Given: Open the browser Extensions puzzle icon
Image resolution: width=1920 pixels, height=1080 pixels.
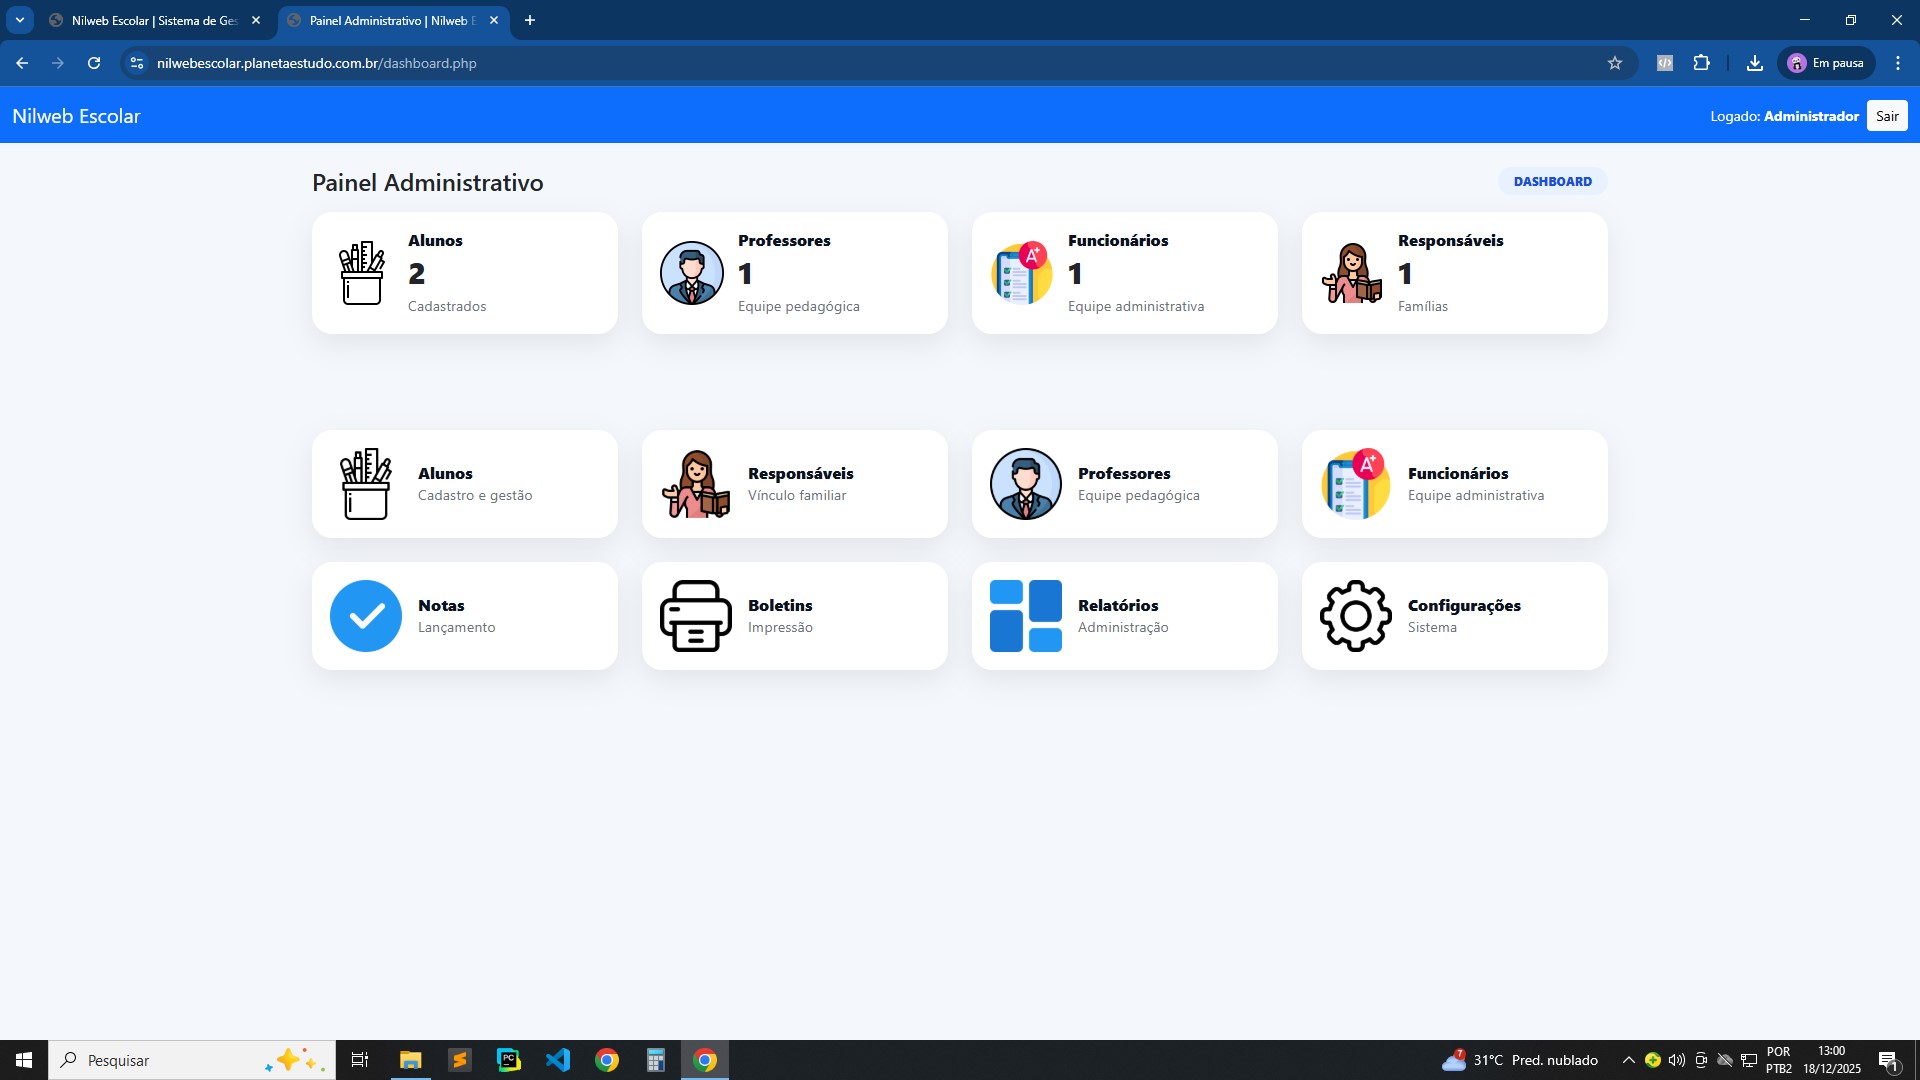Looking at the screenshot, I should pos(1702,62).
